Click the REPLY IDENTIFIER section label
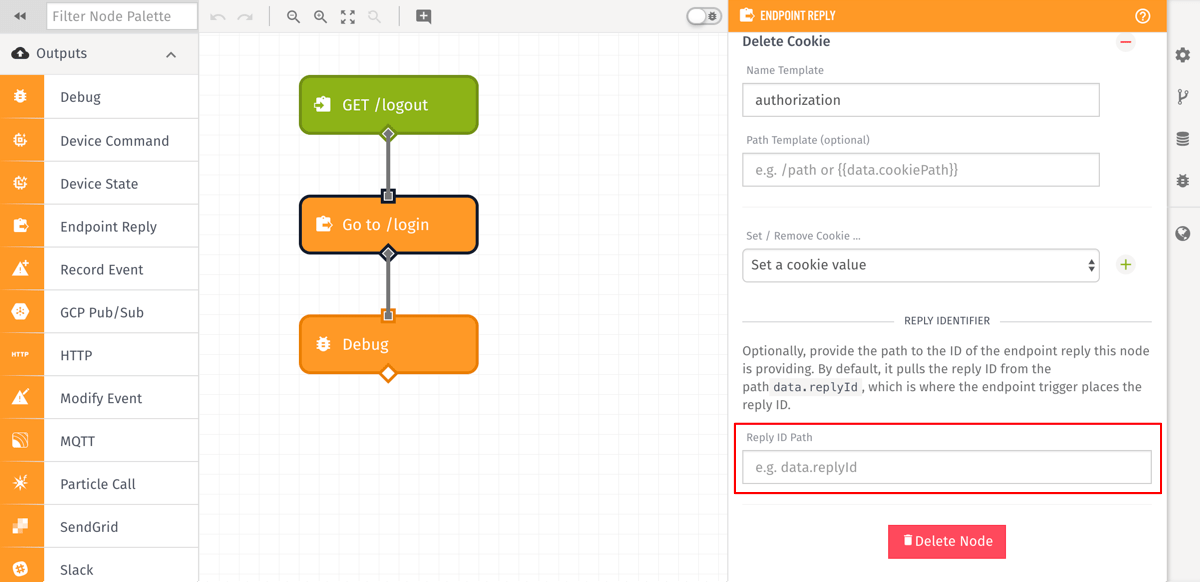The height and width of the screenshot is (582, 1200). point(947,321)
